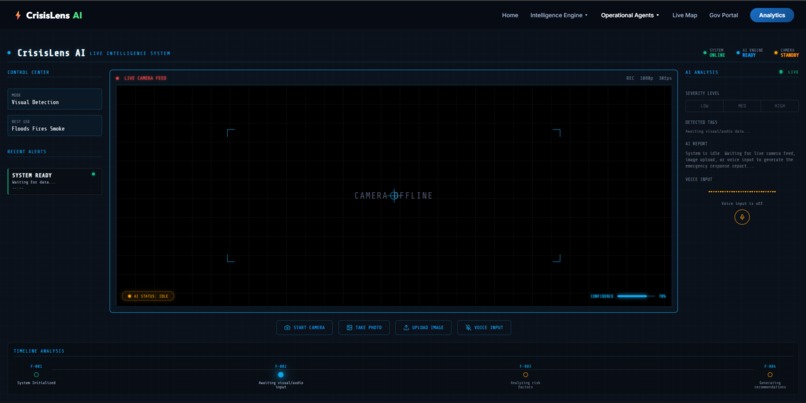Click the green dot on SYSTEM READY card
806x403 pixels.
pos(93,174)
